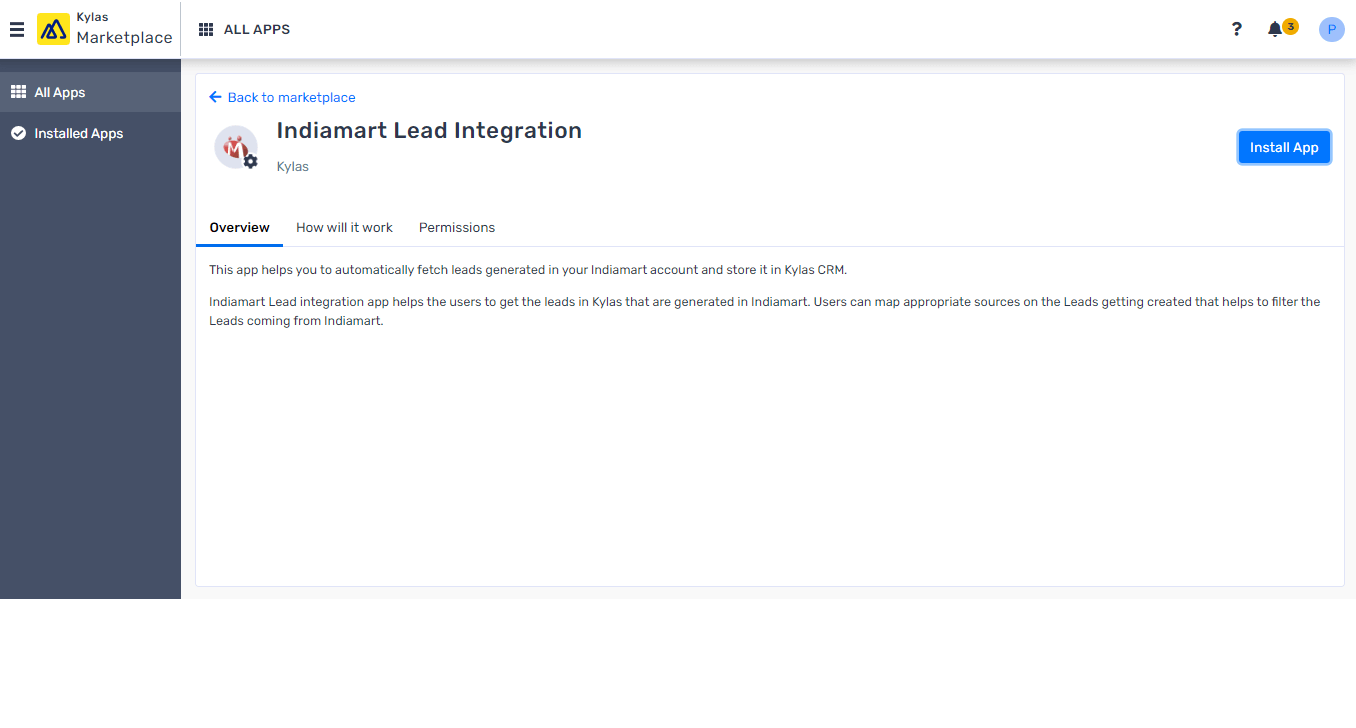Click the ALL APPS header label
This screenshot has width=1356, height=728.
point(258,29)
